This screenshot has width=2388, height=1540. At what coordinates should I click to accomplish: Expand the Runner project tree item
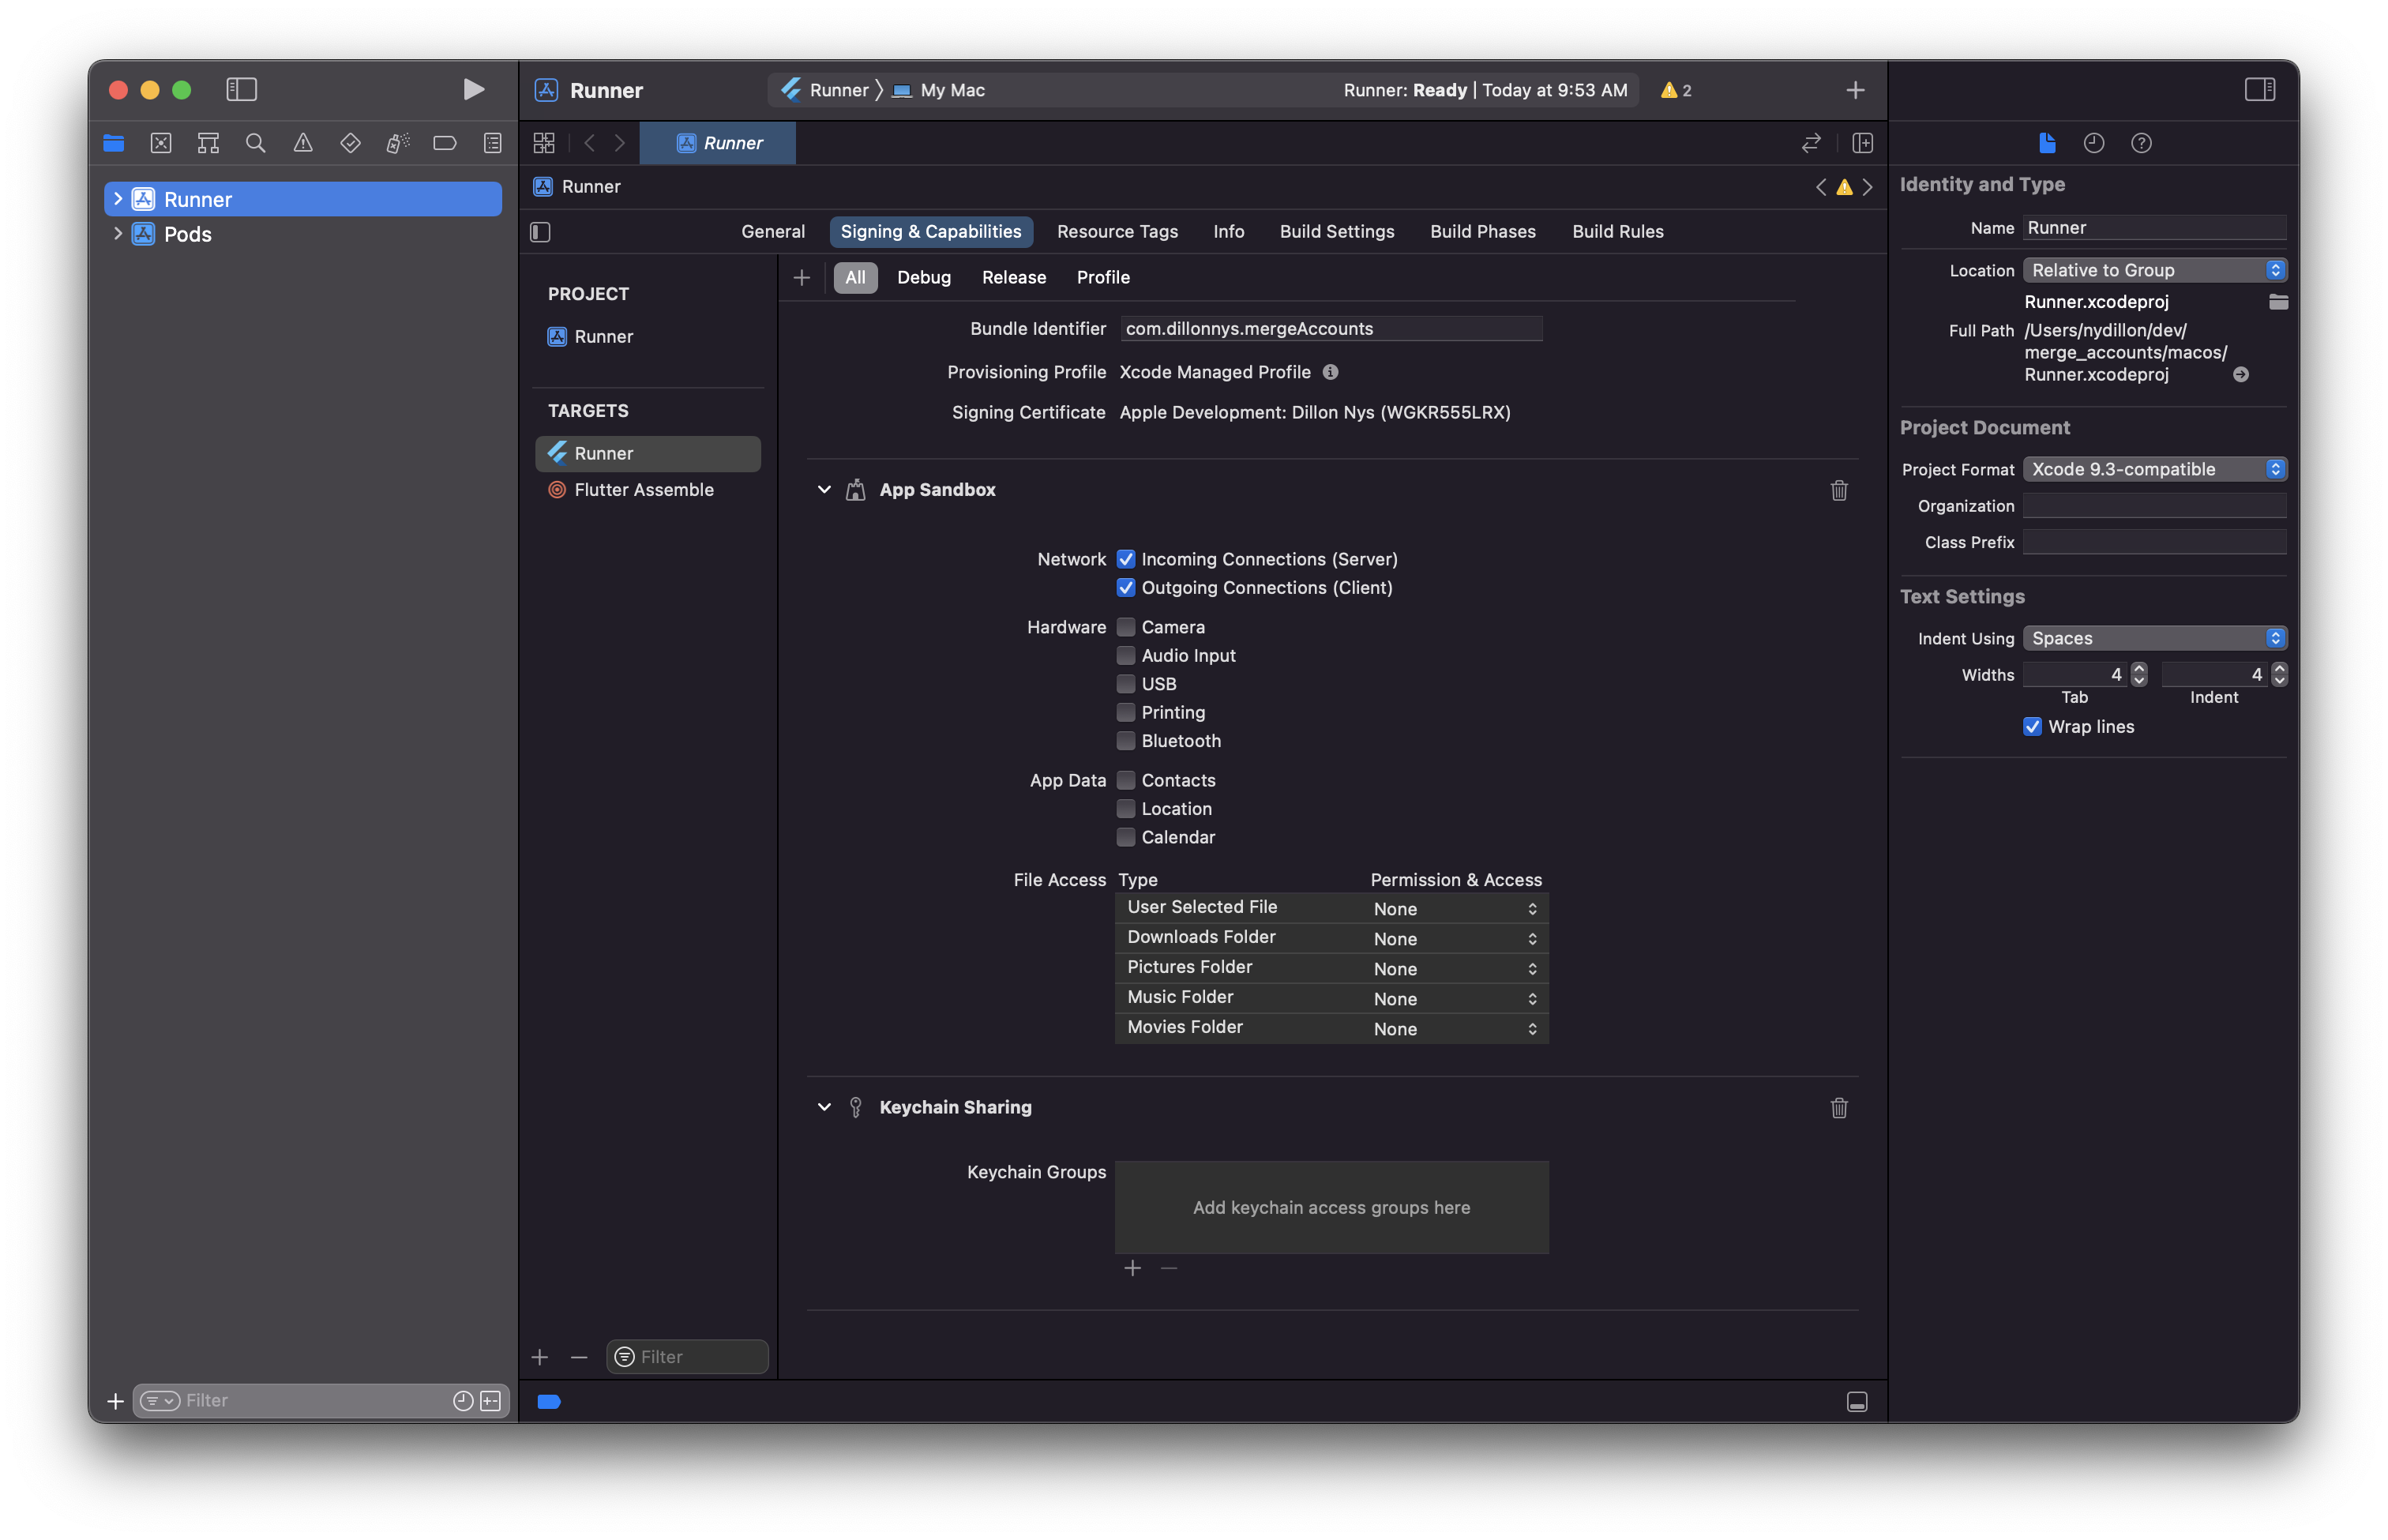tap(118, 199)
